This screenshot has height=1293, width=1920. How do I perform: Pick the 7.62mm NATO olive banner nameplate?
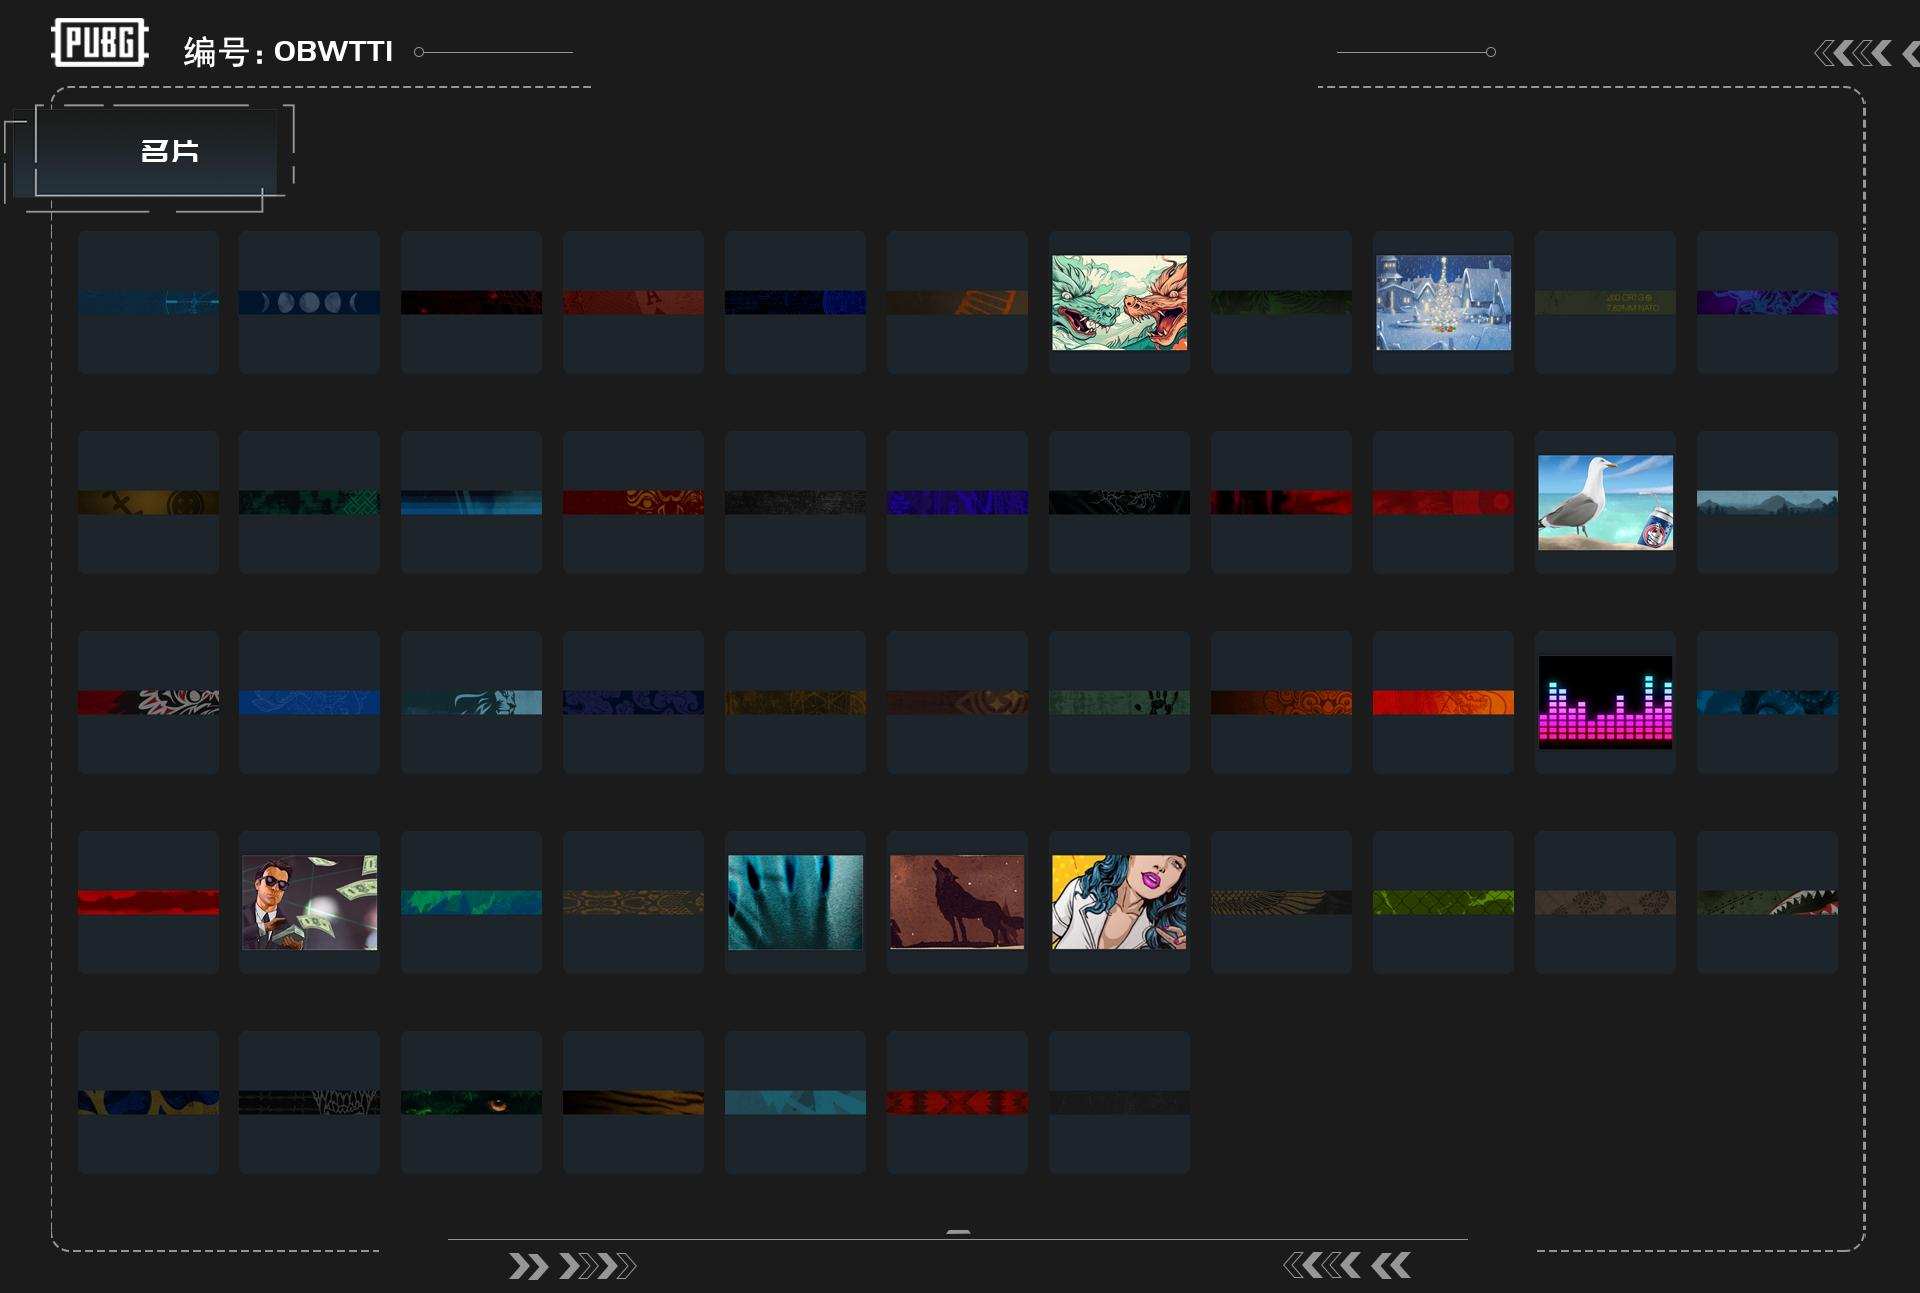pyautogui.click(x=1605, y=302)
